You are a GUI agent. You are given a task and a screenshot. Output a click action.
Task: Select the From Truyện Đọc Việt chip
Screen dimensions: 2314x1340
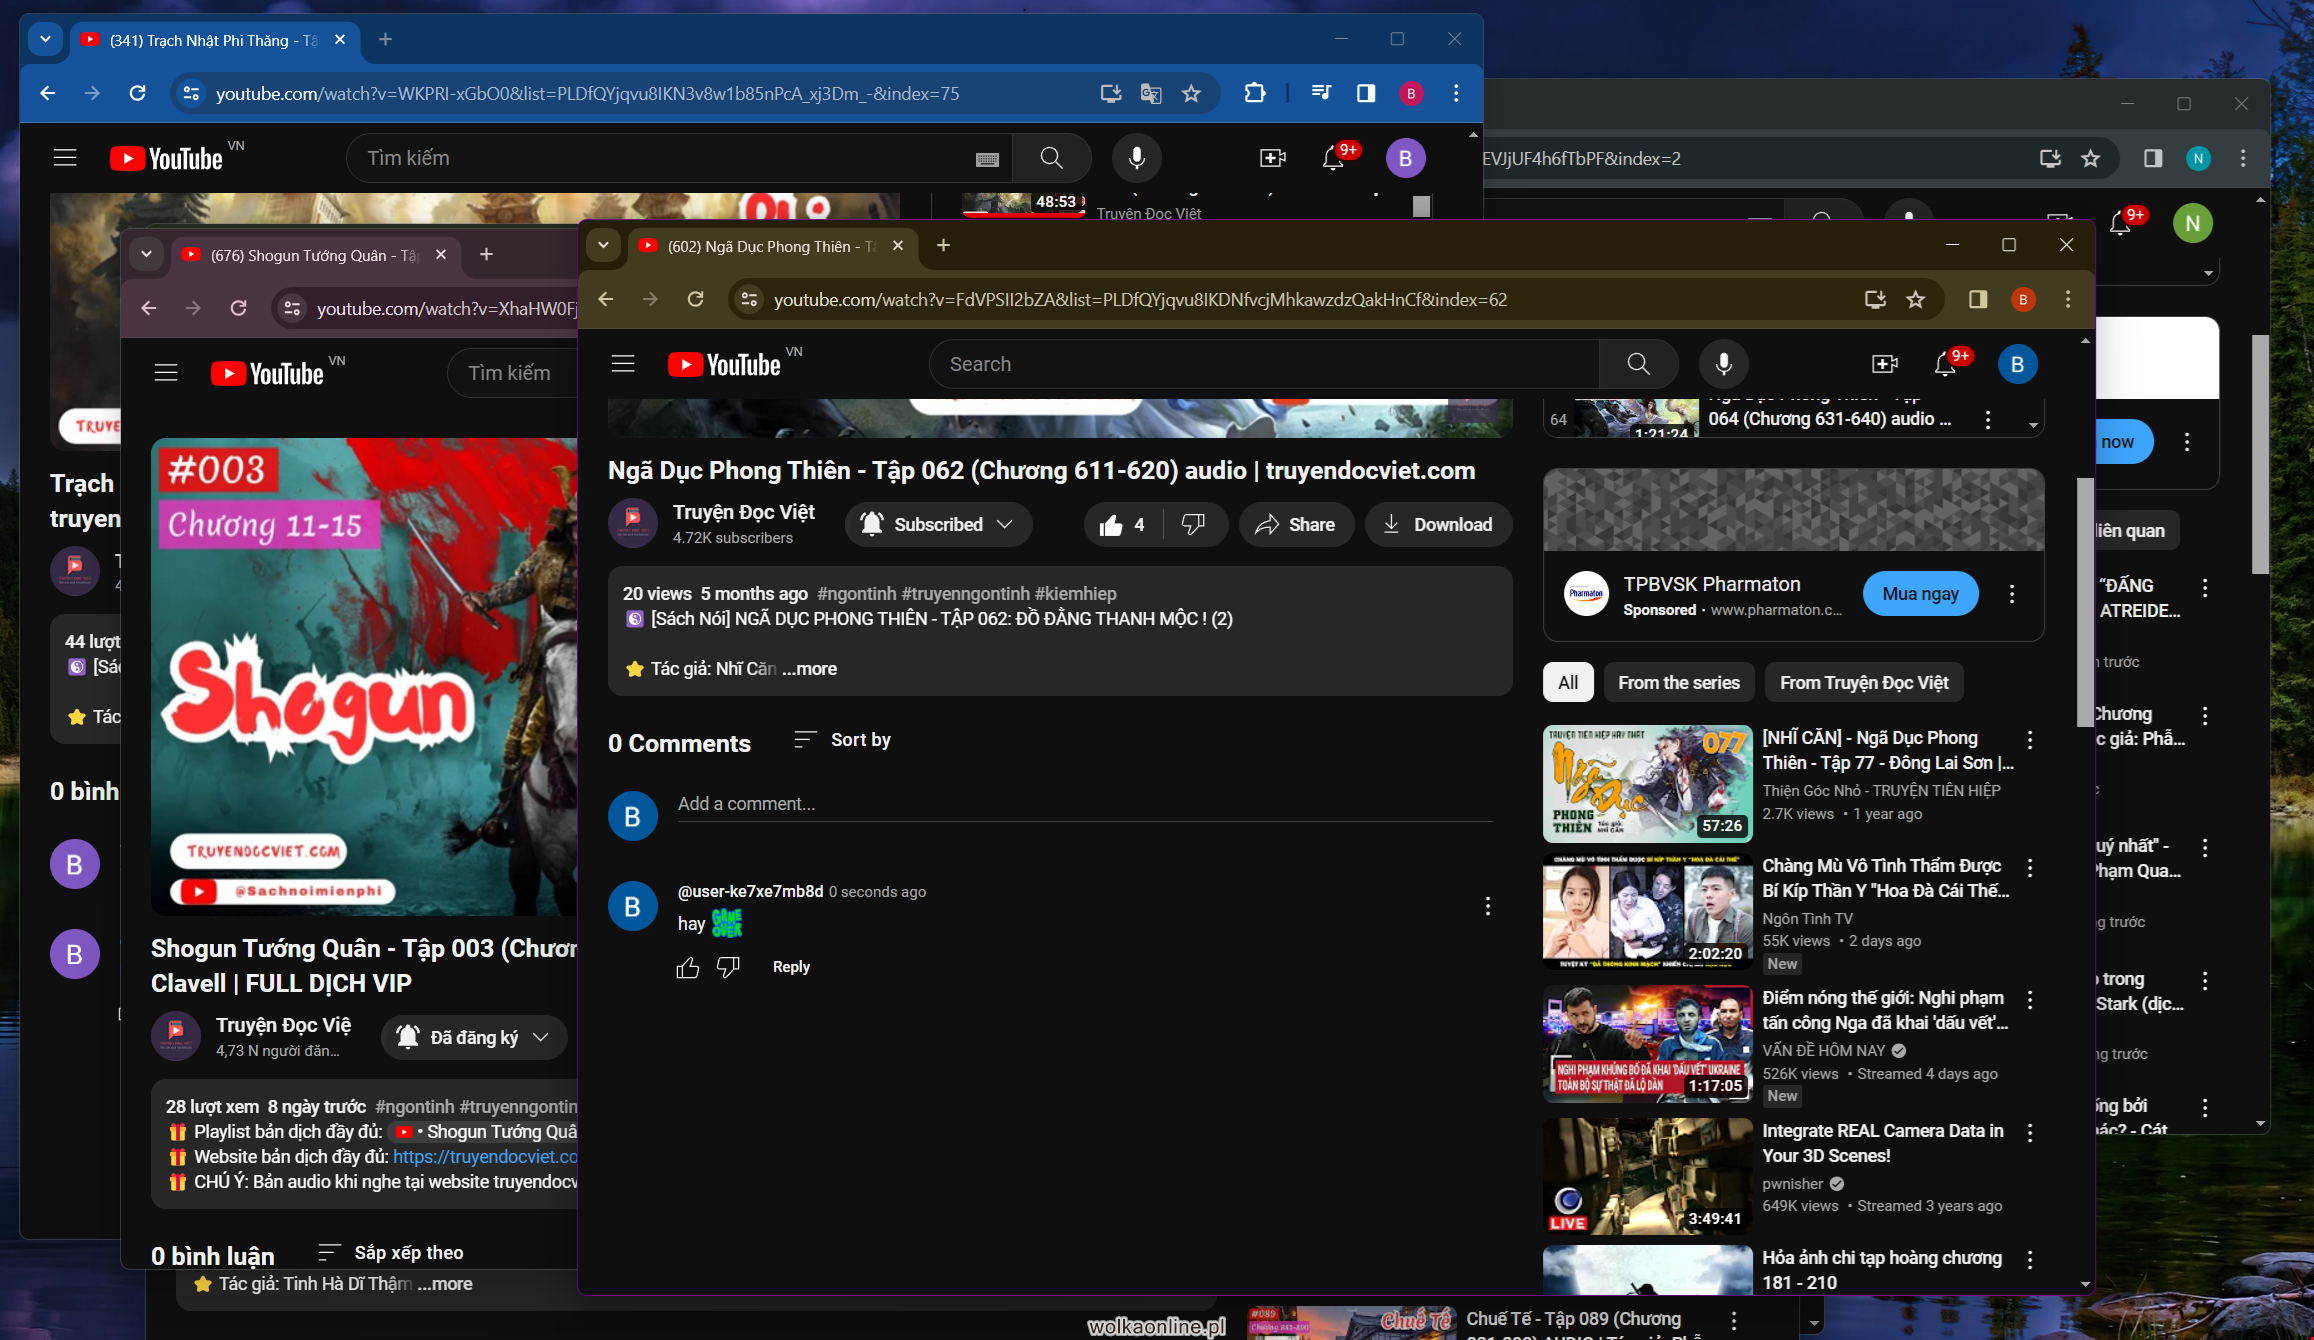1864,683
